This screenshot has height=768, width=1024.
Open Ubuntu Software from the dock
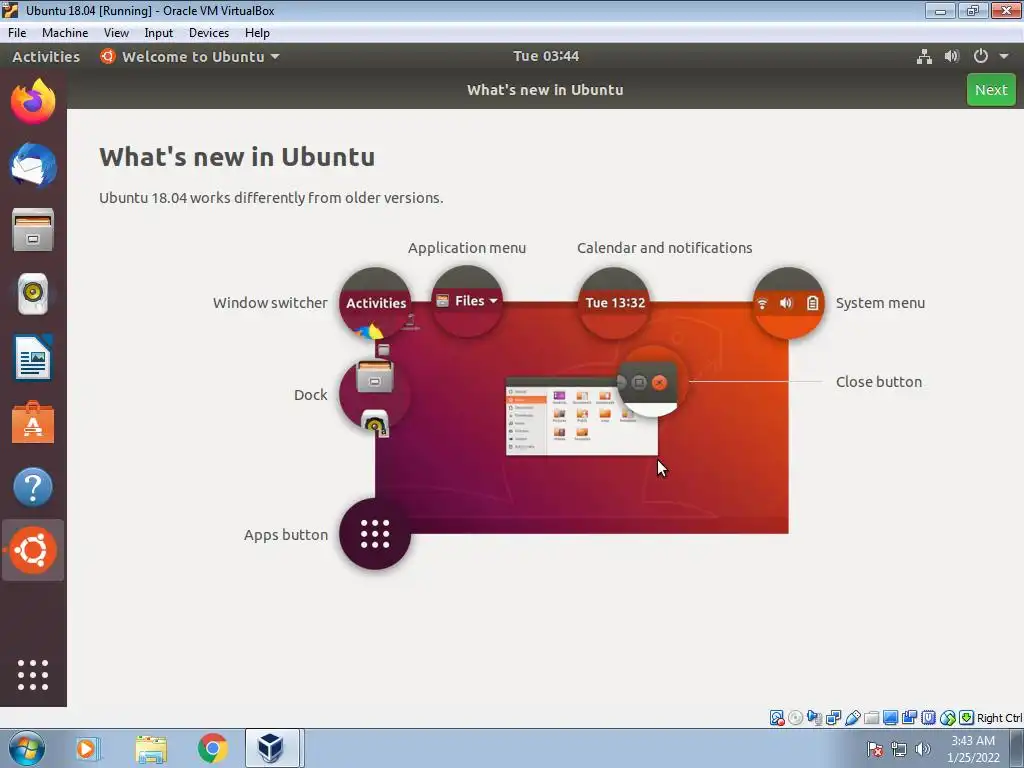(x=33, y=422)
